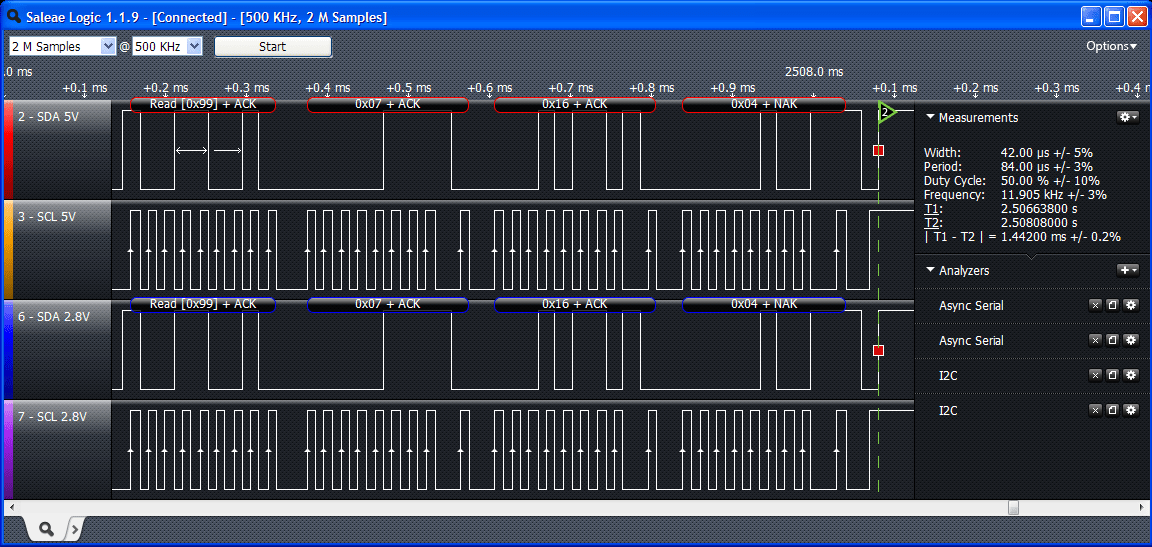Click the horizontal scrollbar thumb

point(1013,507)
